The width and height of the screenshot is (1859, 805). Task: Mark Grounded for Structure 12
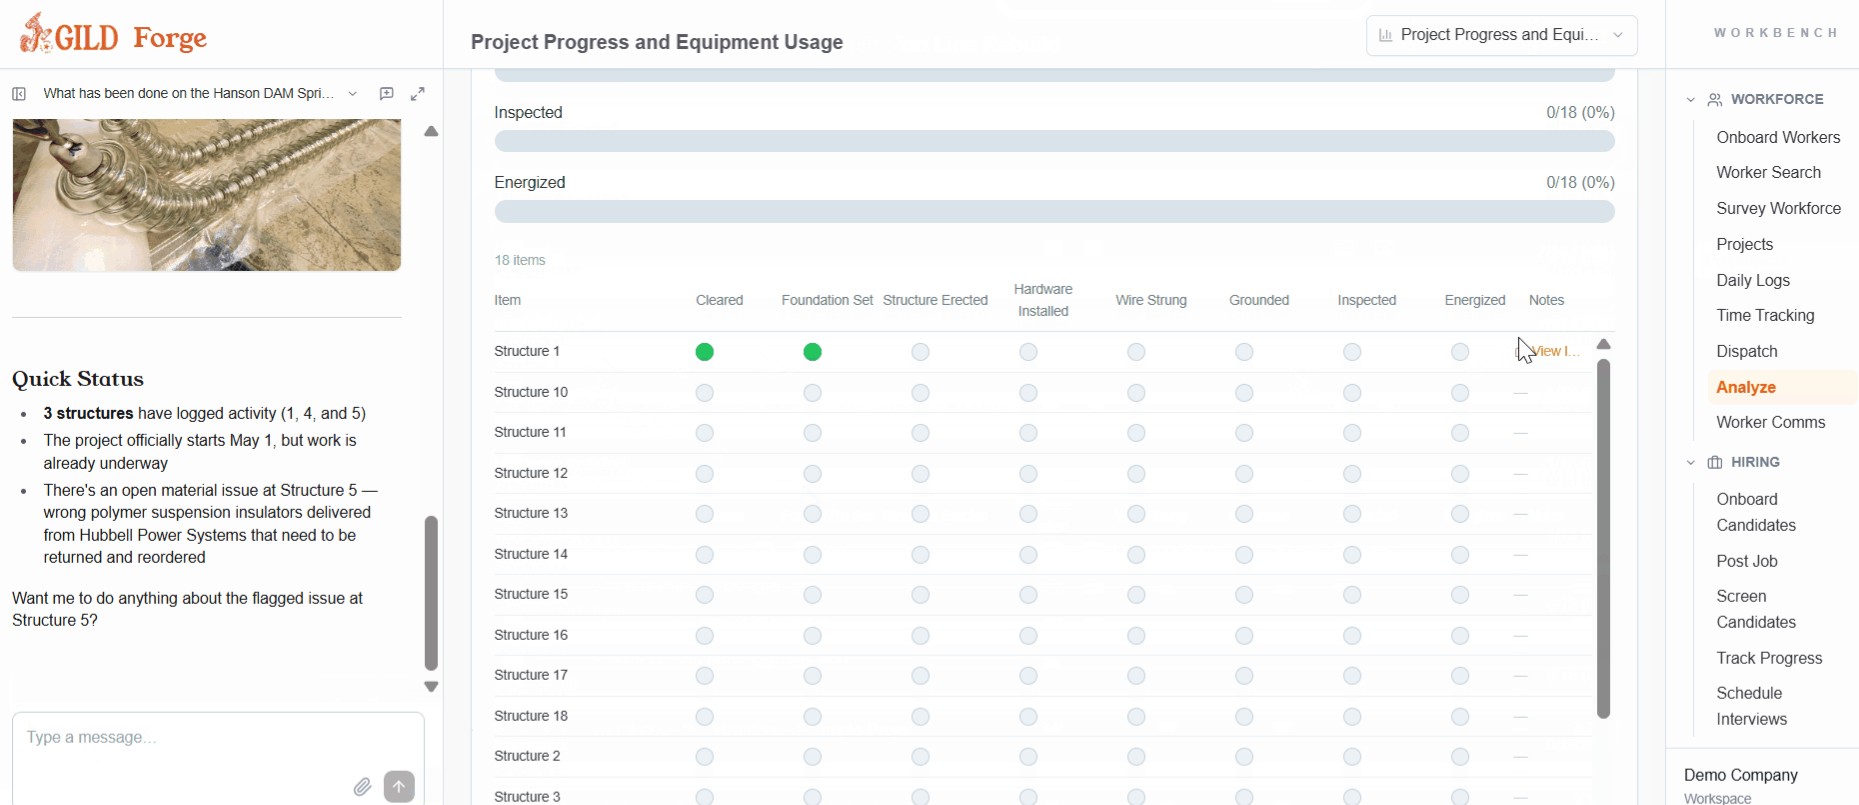(x=1244, y=474)
